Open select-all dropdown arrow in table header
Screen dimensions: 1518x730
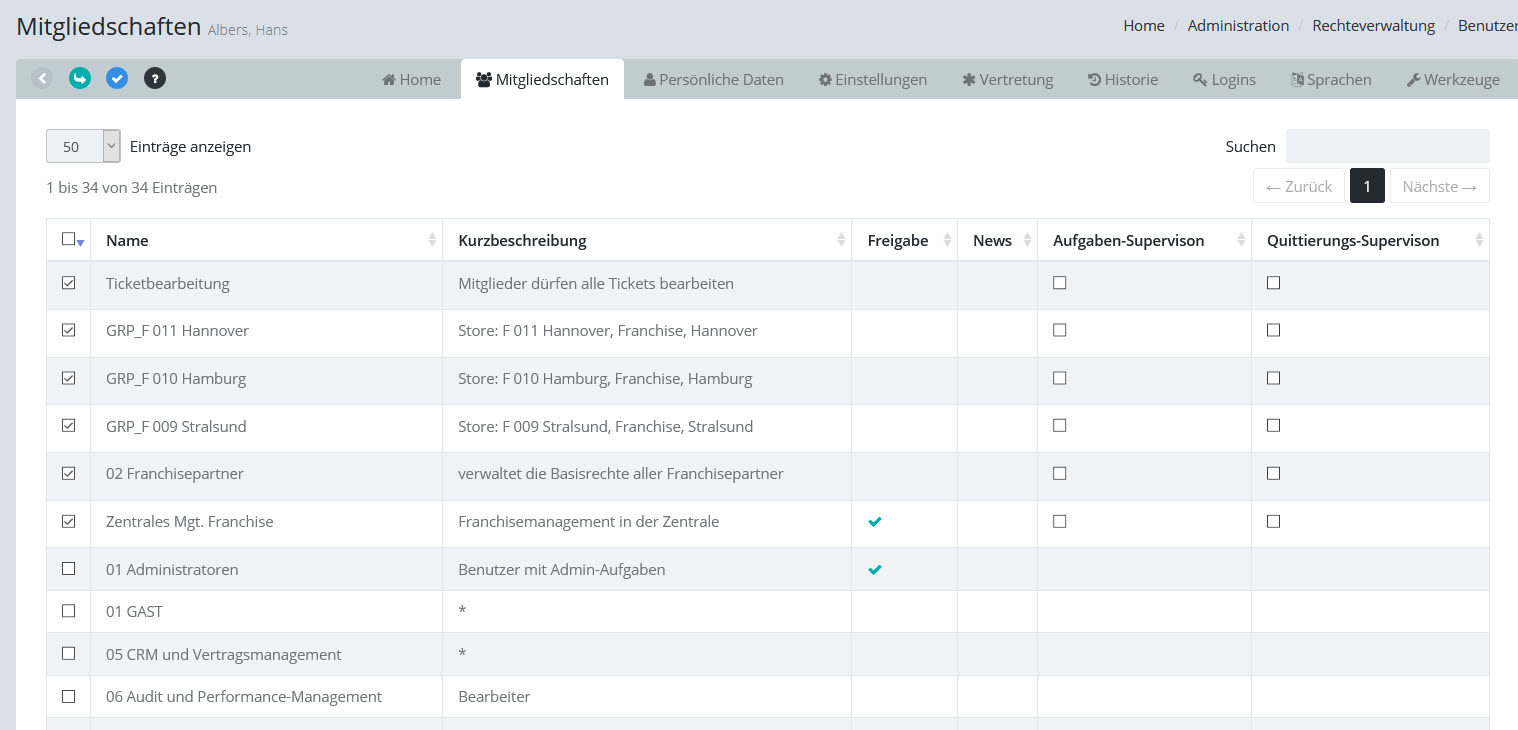(80, 243)
